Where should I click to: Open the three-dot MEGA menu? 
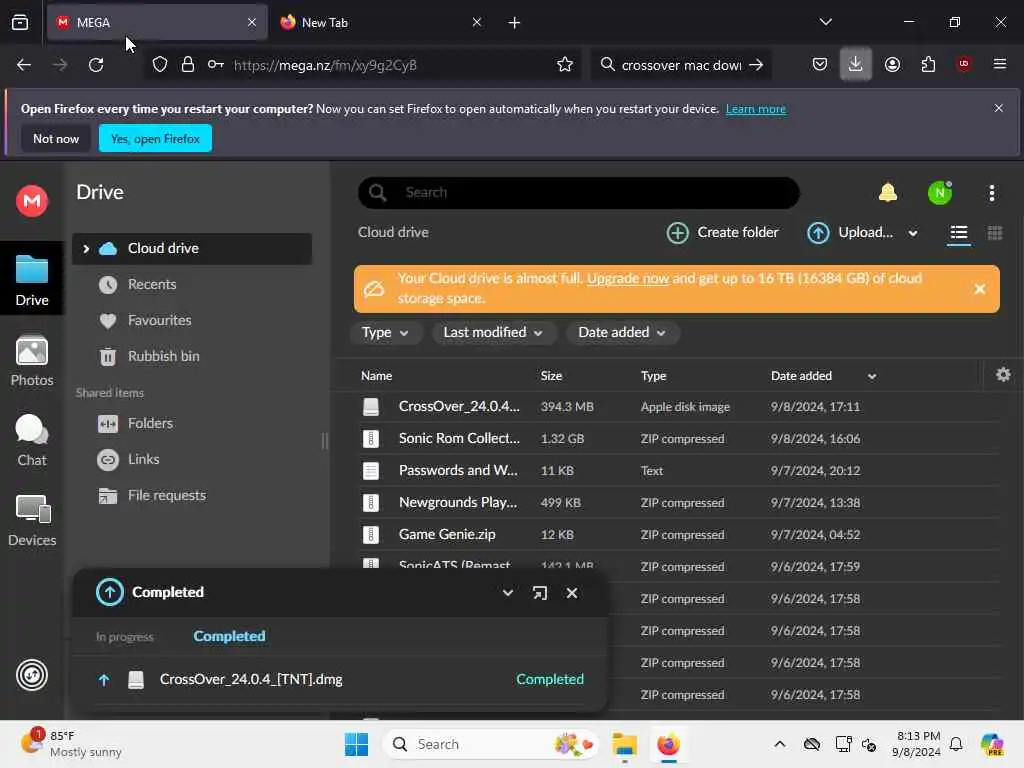pos(991,193)
